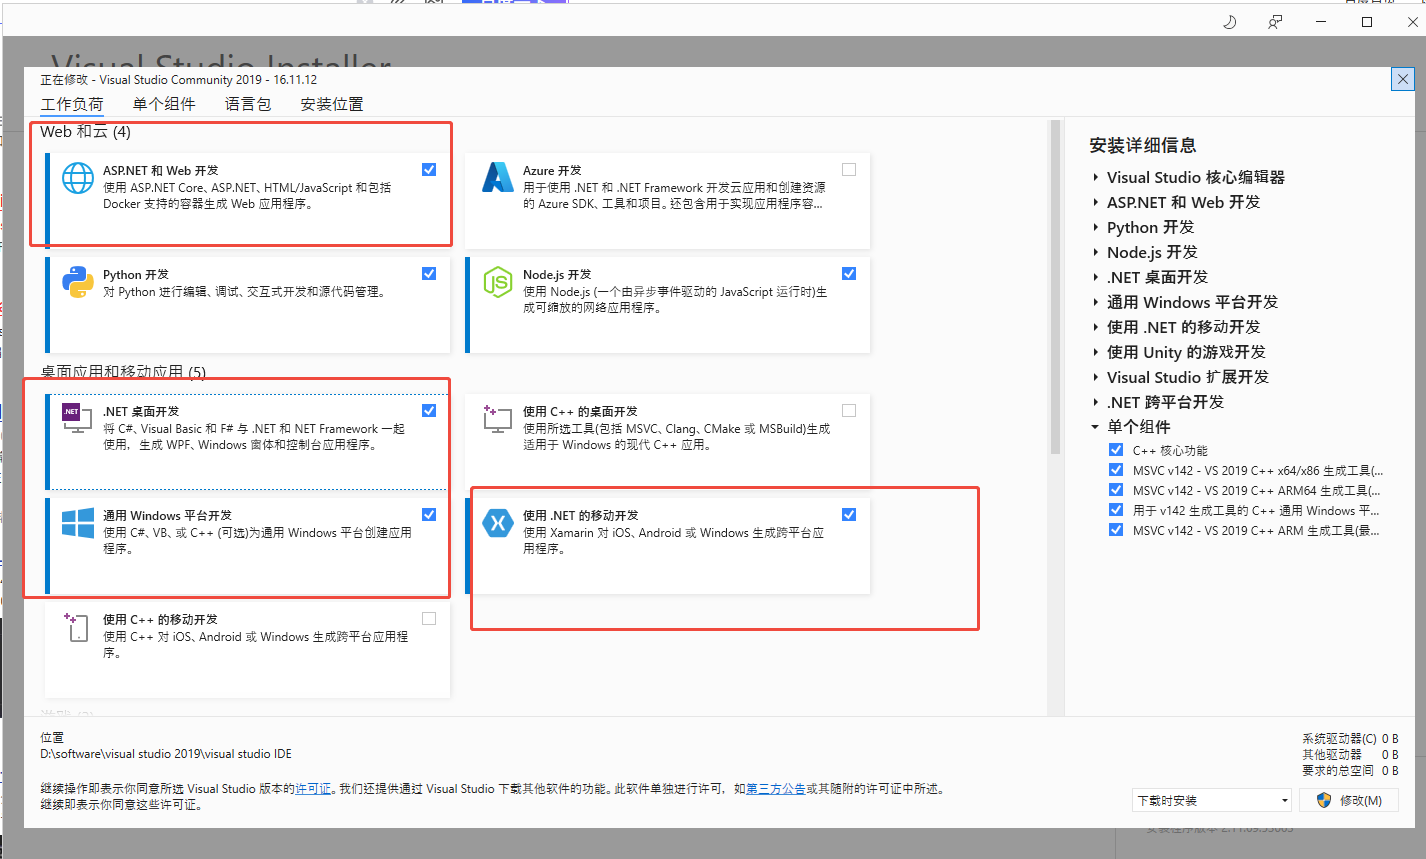Uncheck 用于 v142 生成工具的 C++ 通用 Windows component
This screenshot has width=1426, height=859.
[x=1116, y=510]
